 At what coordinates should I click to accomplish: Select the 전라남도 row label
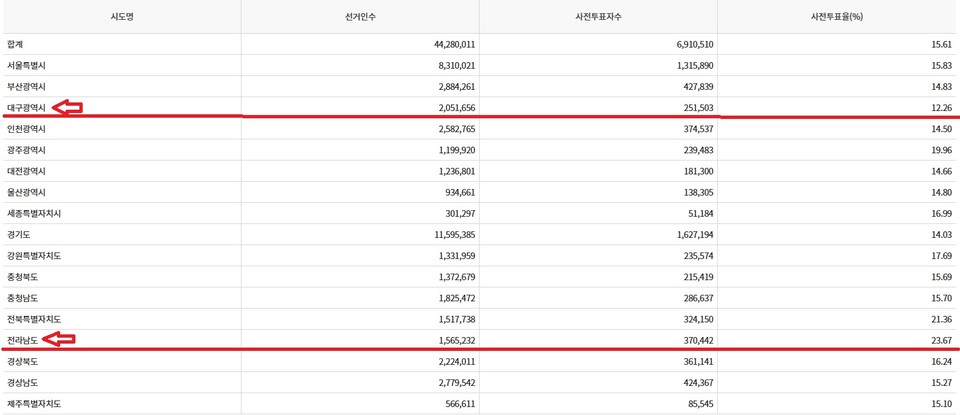click(x=23, y=341)
